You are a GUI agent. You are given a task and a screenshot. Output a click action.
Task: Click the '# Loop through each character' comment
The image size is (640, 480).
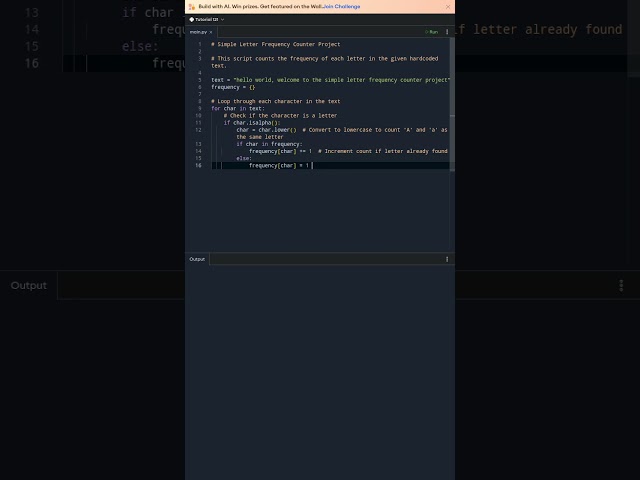pyautogui.click(x=276, y=101)
